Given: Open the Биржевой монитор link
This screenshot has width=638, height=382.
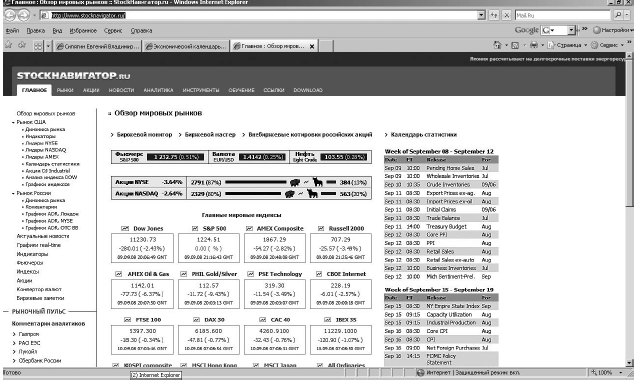Looking at the screenshot, I should point(144,135).
